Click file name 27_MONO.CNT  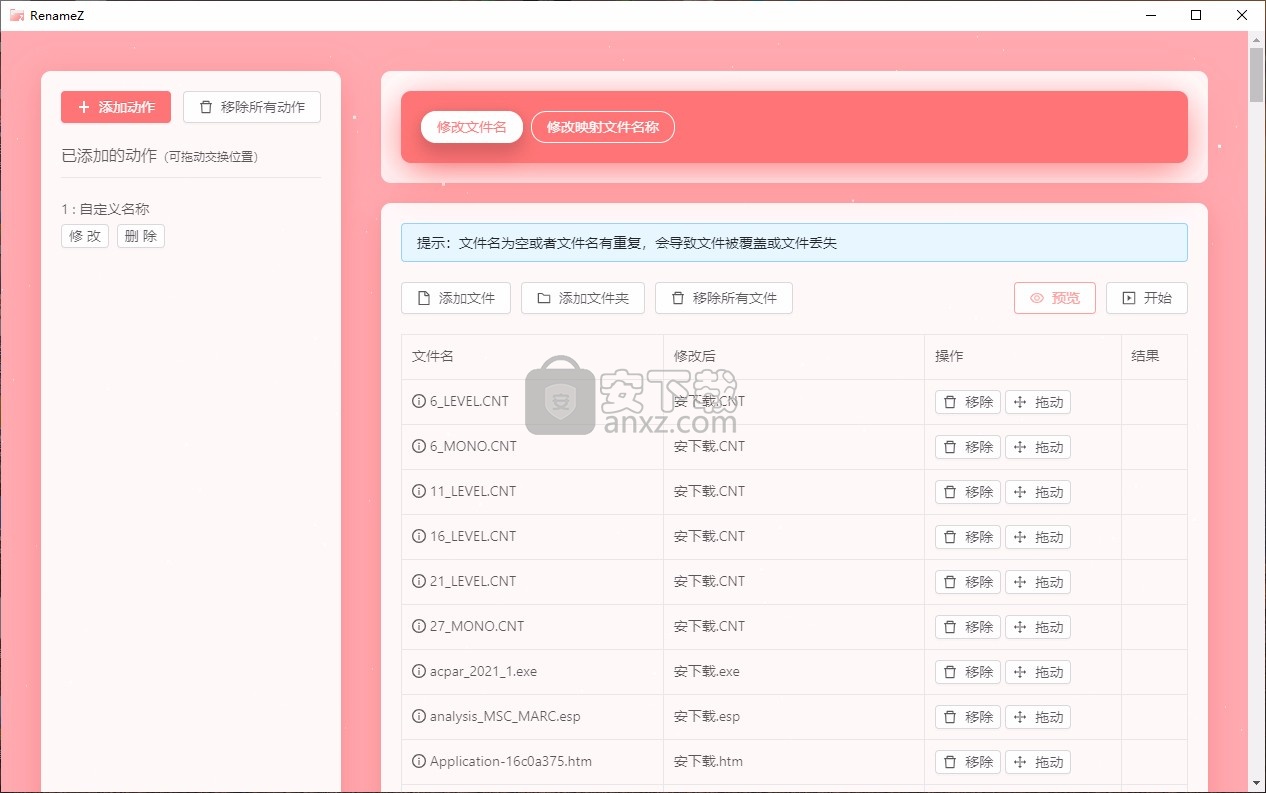tap(477, 626)
